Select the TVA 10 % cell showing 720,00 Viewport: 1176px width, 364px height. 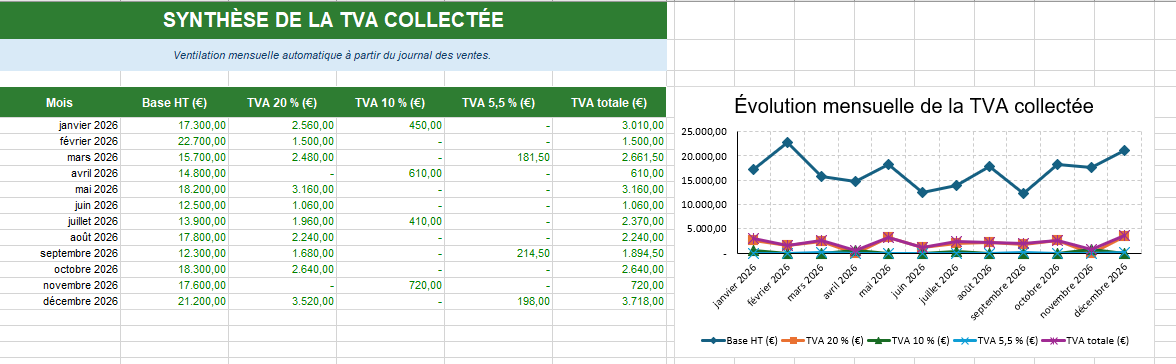click(x=390, y=285)
